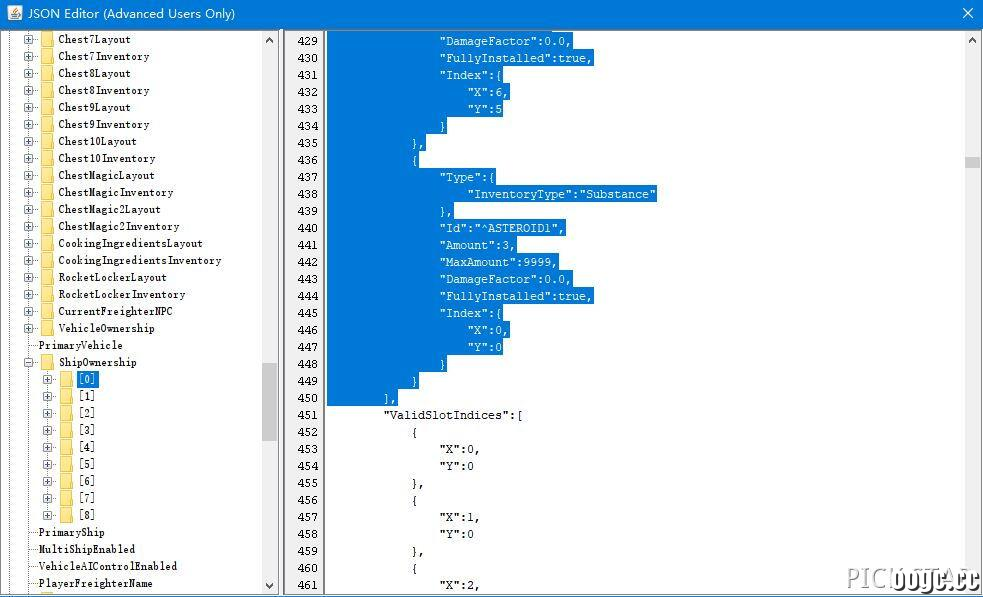
Task: Select the ChestMagic2Inventory tree item
Action: click(x=118, y=226)
